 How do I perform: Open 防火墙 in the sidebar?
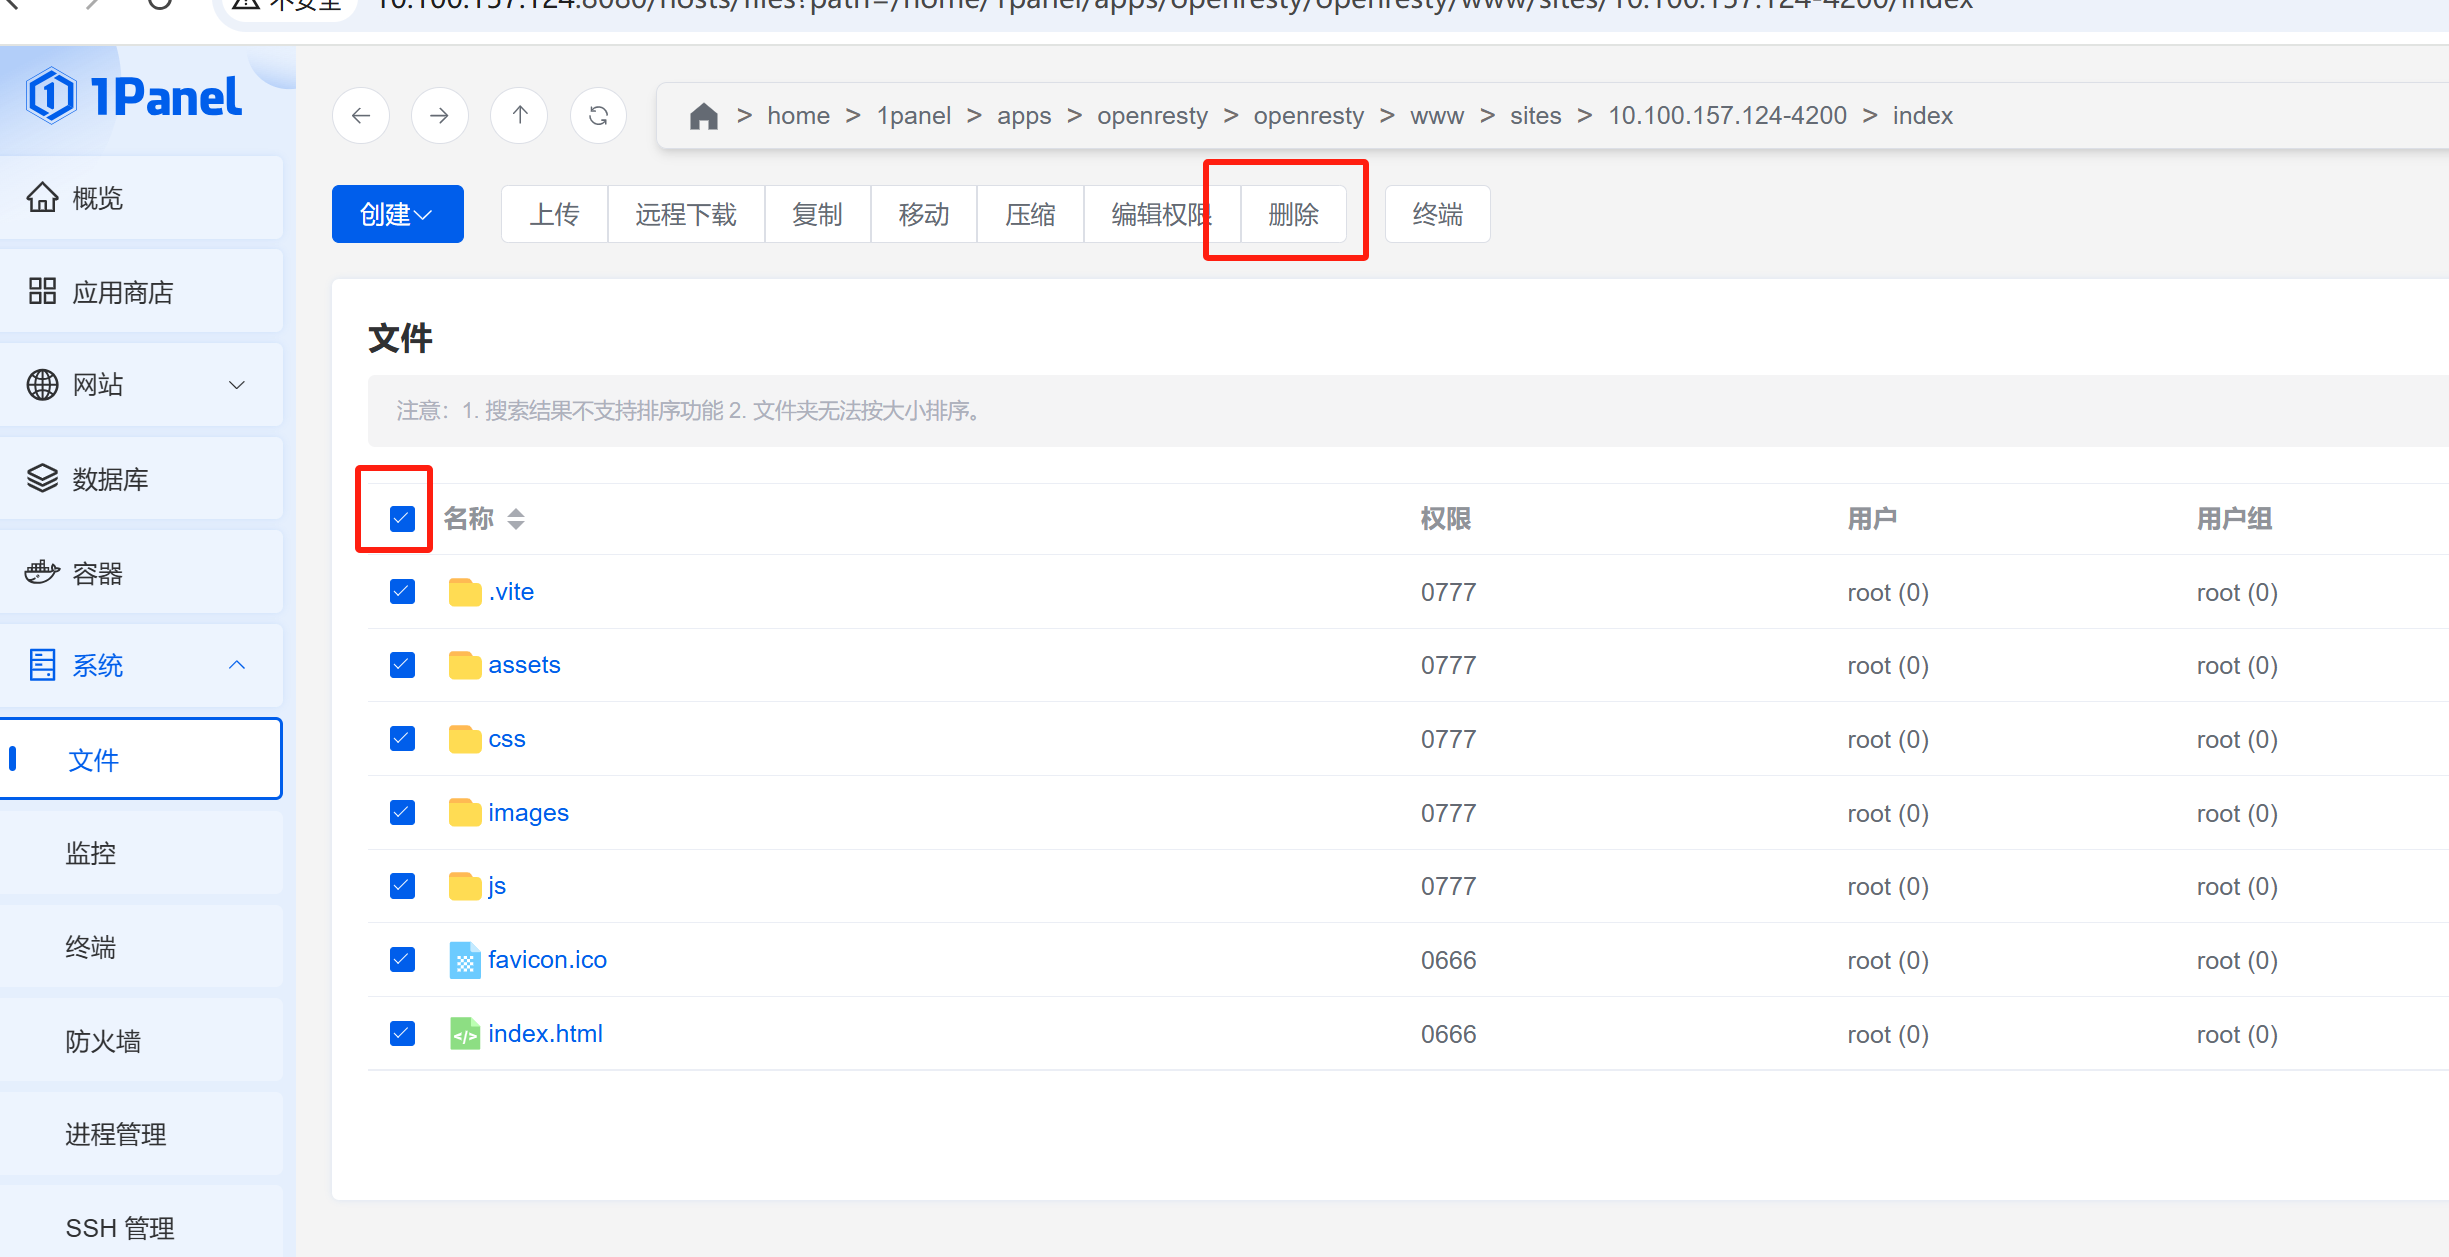click(103, 1041)
